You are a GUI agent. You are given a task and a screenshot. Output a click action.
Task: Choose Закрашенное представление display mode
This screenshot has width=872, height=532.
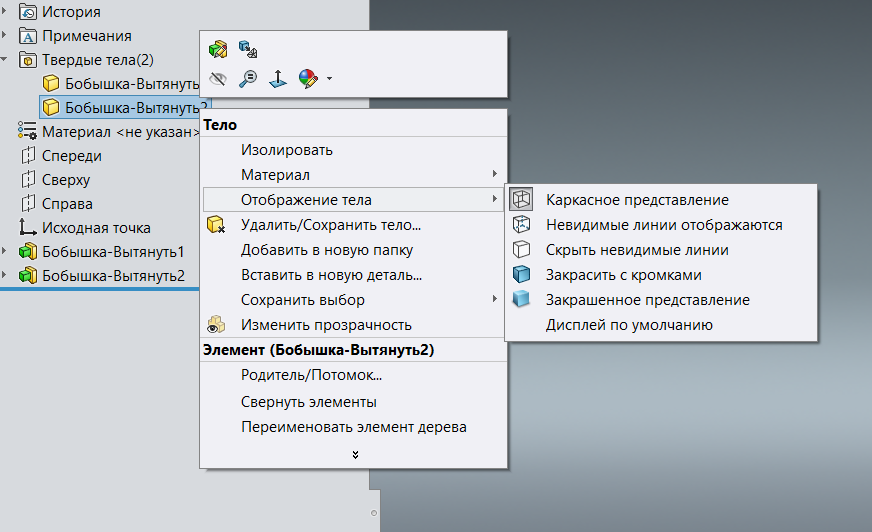(647, 299)
